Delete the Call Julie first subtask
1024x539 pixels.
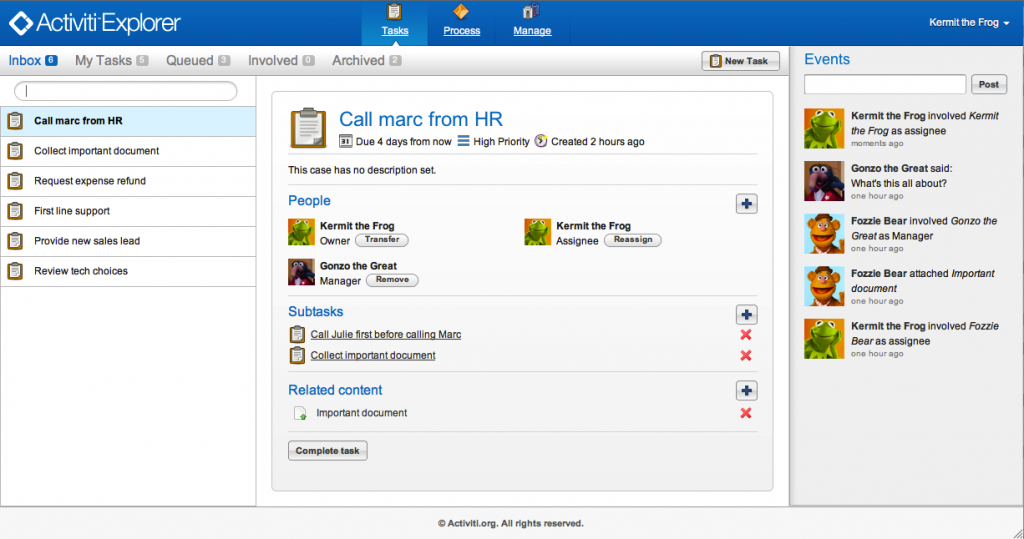(746, 335)
